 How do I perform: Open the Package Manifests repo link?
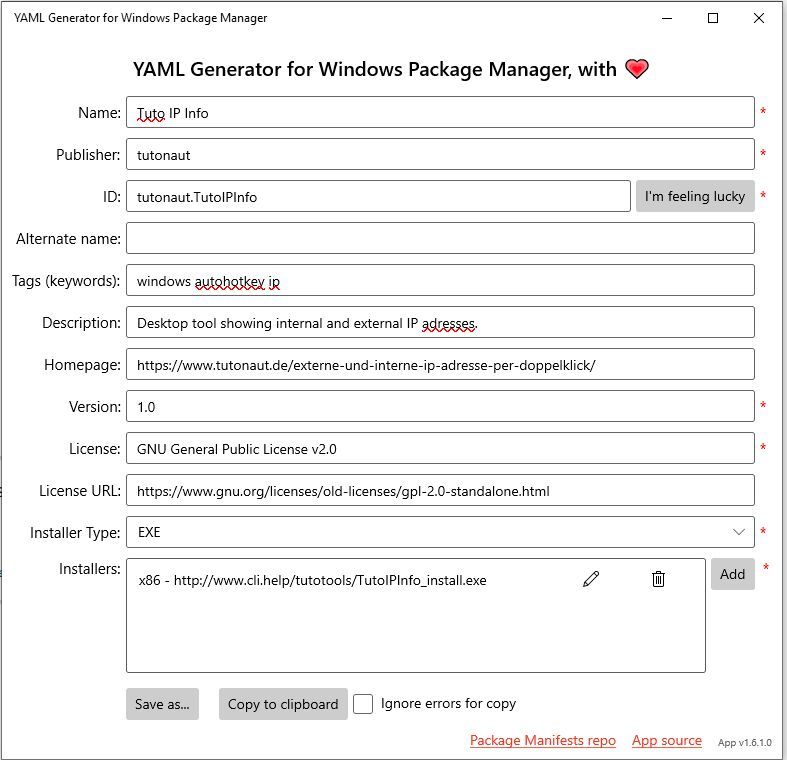click(x=543, y=740)
